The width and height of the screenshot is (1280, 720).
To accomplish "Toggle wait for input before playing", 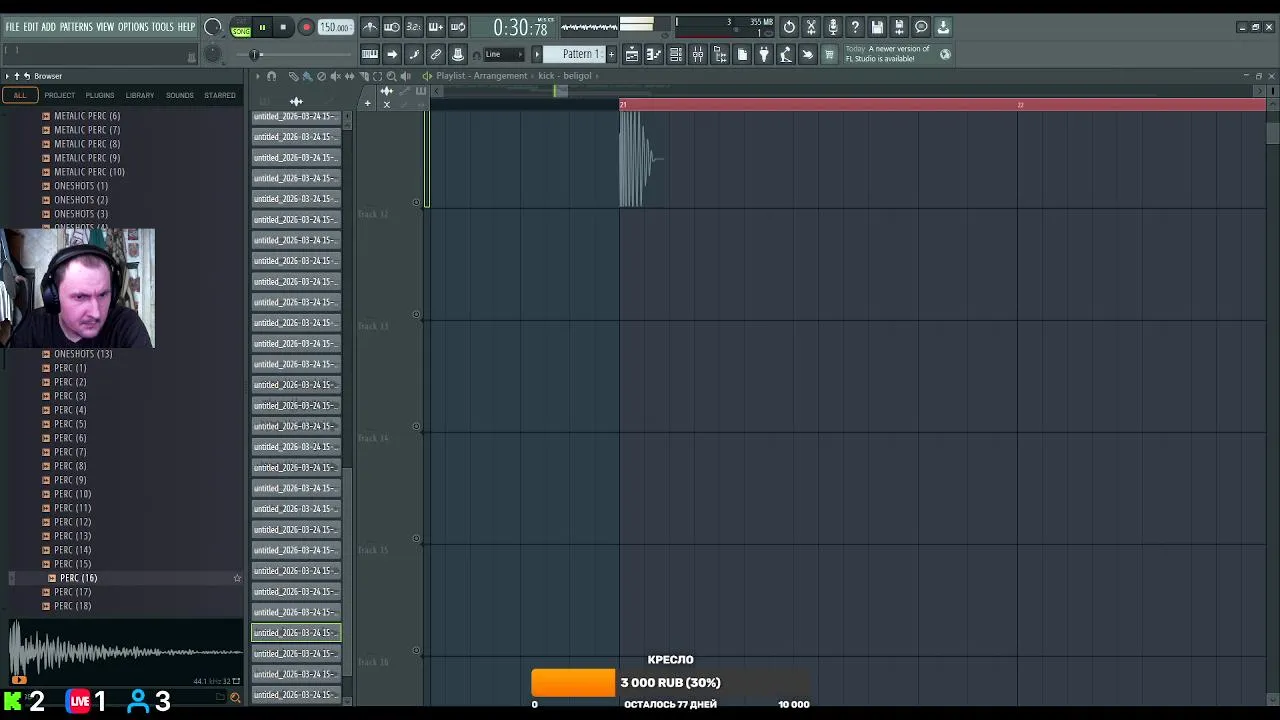I will pos(392,27).
